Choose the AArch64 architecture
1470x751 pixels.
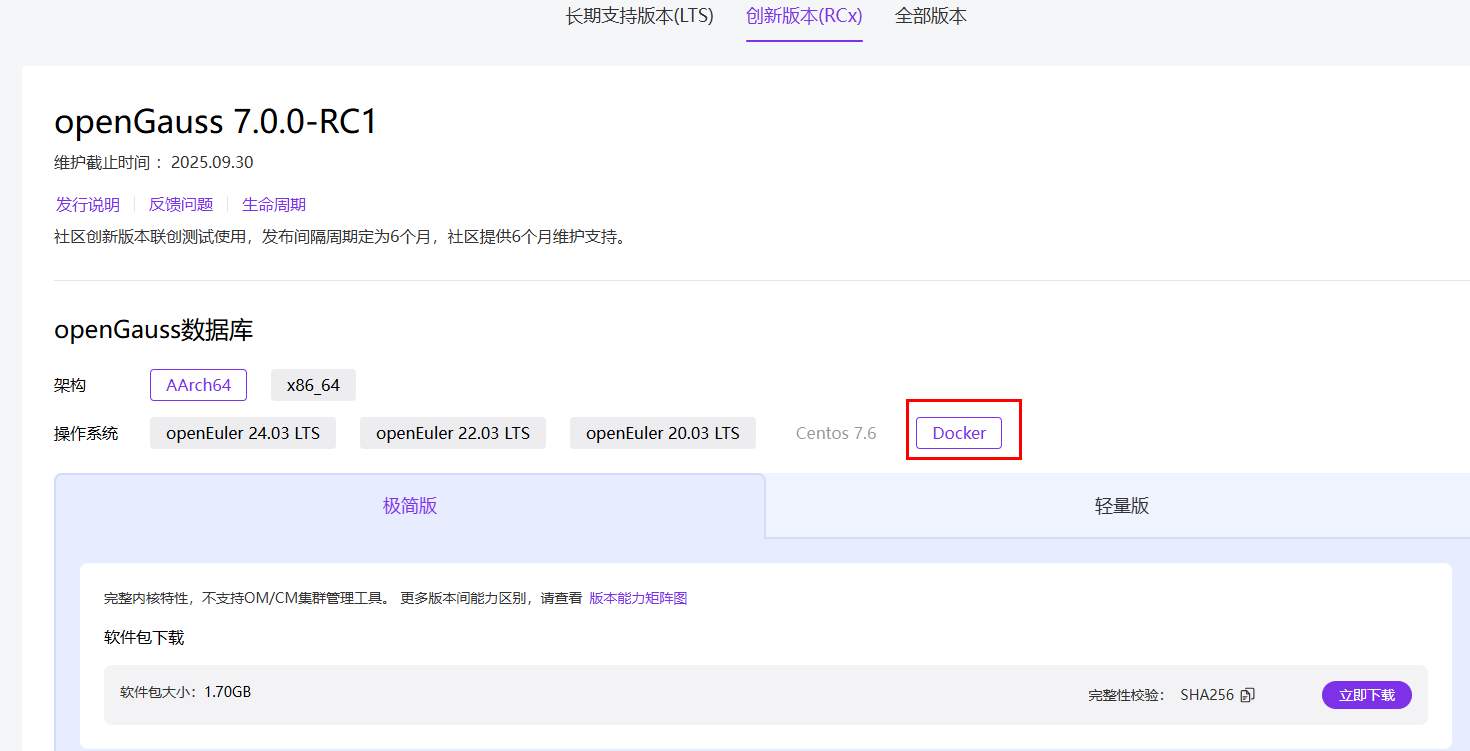coord(198,385)
